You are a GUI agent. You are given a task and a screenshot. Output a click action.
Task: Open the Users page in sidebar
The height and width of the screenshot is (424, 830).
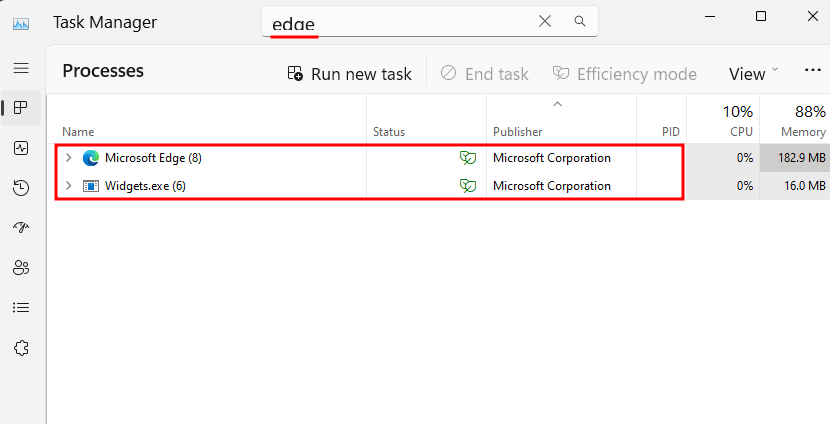point(21,268)
